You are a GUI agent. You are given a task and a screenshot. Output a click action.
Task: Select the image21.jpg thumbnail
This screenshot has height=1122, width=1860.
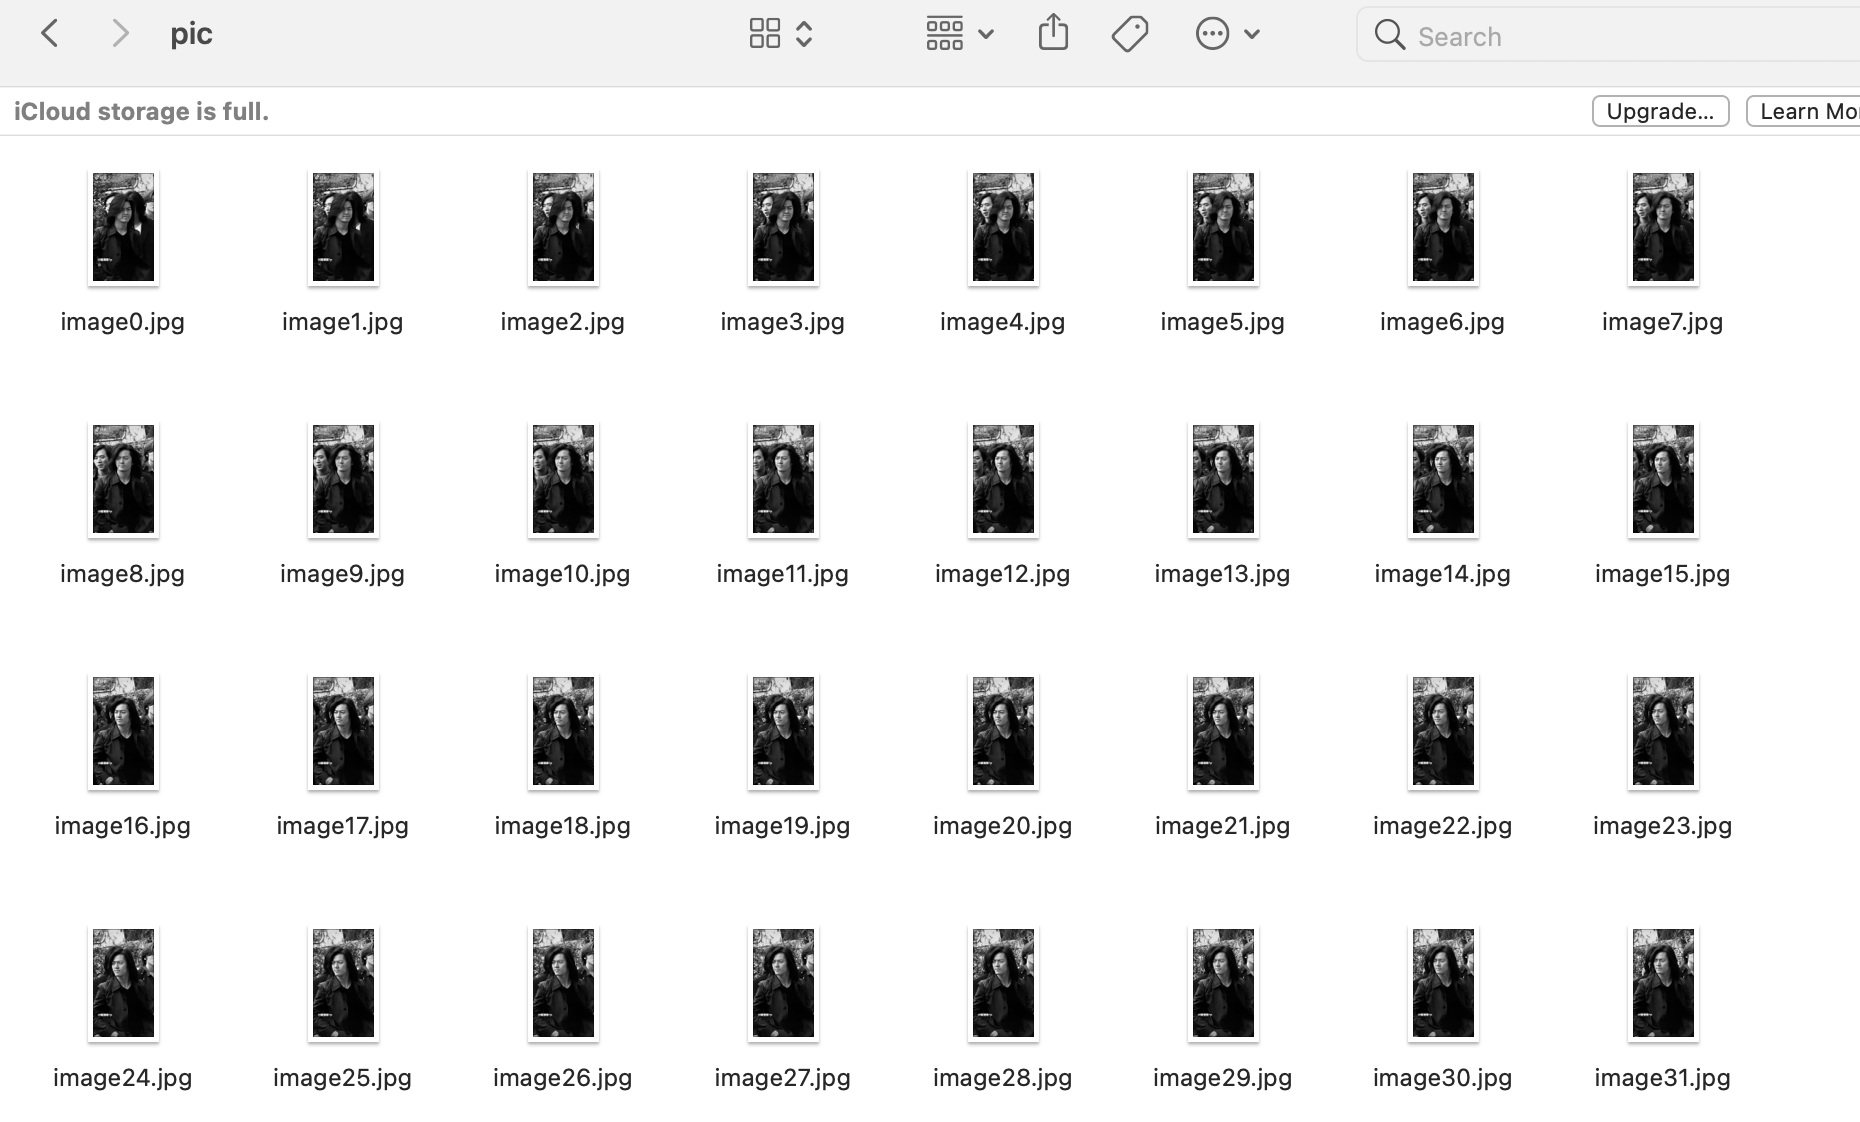click(x=1223, y=731)
